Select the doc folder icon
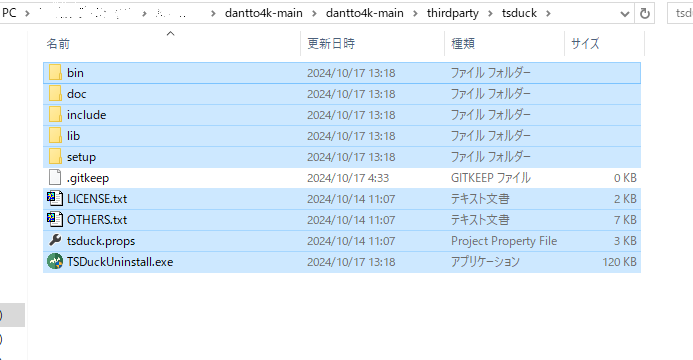The width and height of the screenshot is (693, 360). 55,94
